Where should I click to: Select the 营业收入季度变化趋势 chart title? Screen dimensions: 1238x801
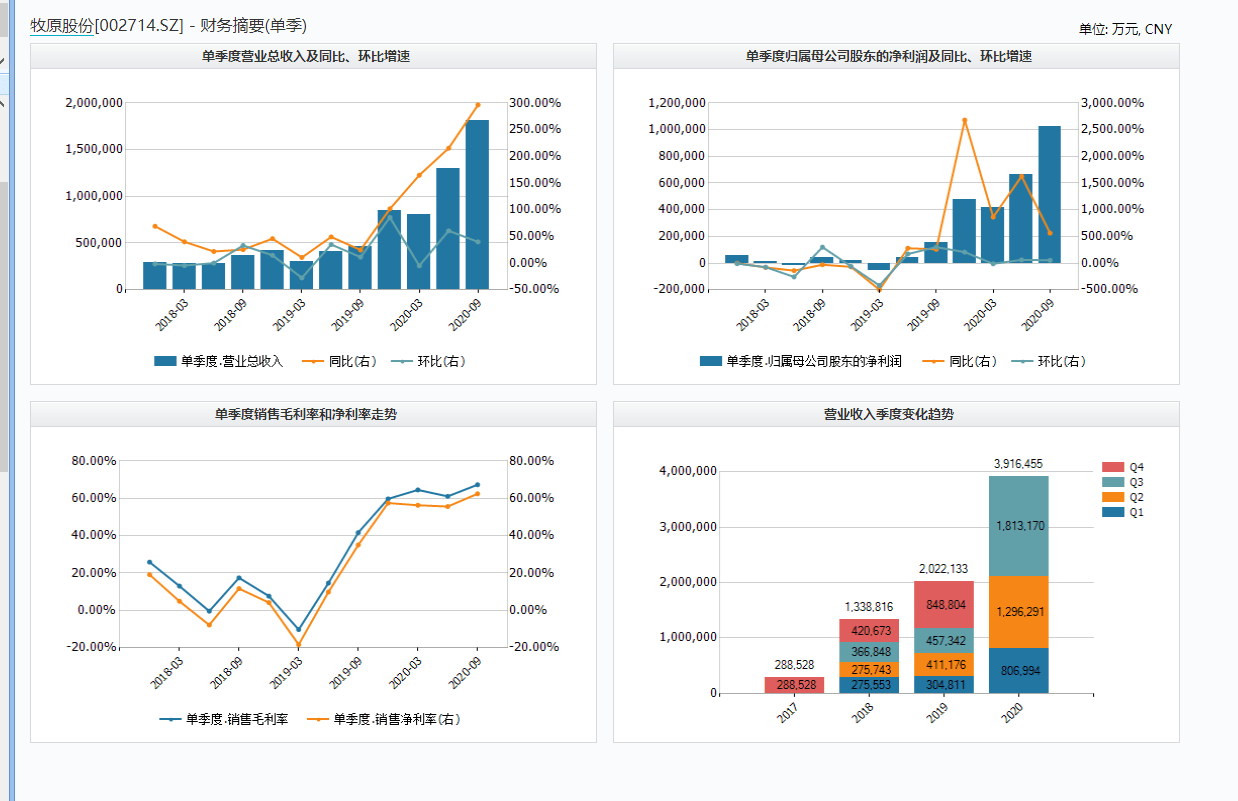(x=889, y=414)
